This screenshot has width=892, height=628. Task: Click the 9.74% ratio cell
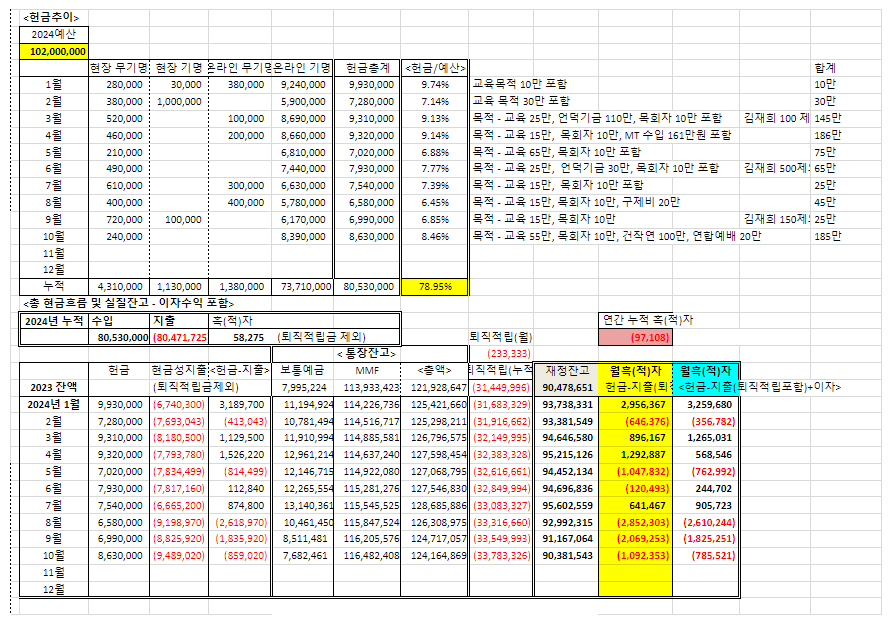point(435,85)
